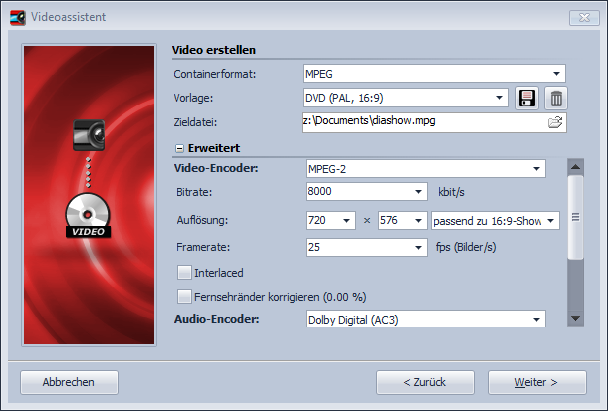Enable the Interlaced checkbox
Viewport: 608px width, 411px height.
184,272
